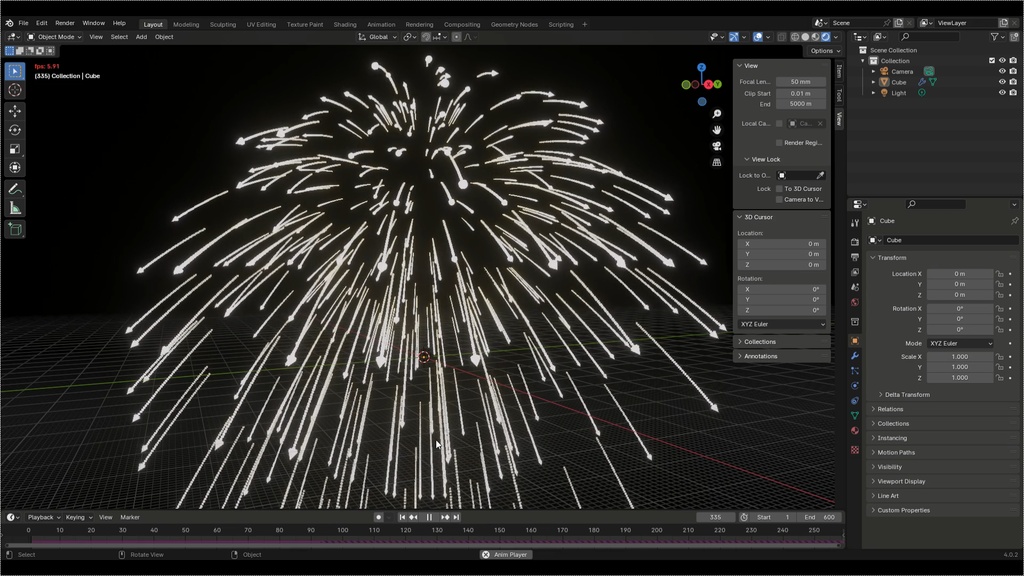Select the Move tool in the toolbar

15,111
